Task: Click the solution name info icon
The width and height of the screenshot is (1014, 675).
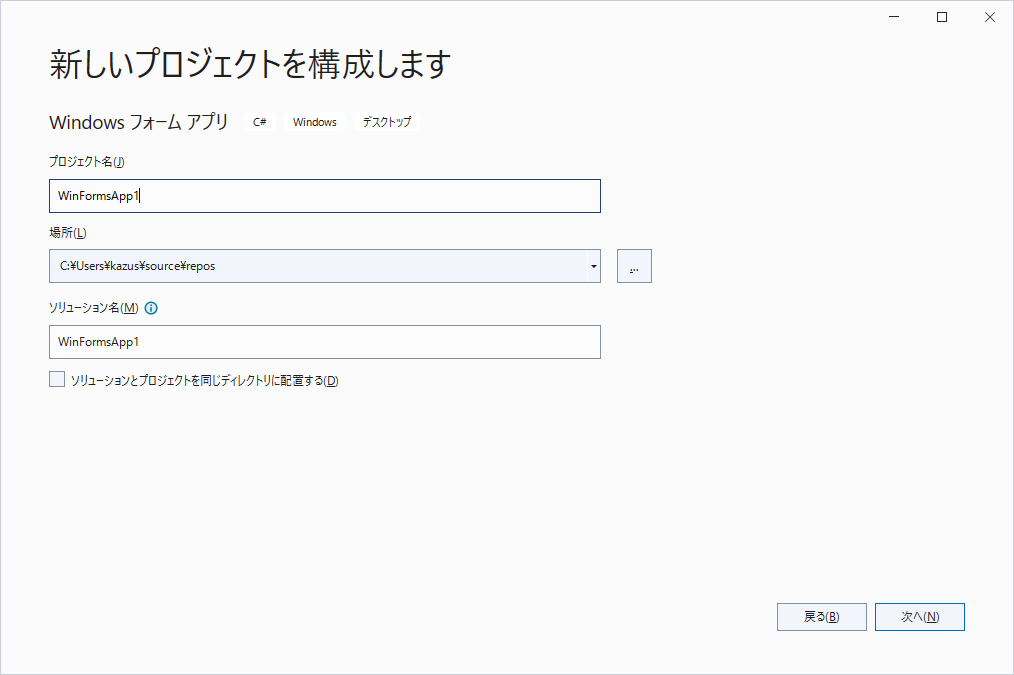Action: pyautogui.click(x=151, y=308)
